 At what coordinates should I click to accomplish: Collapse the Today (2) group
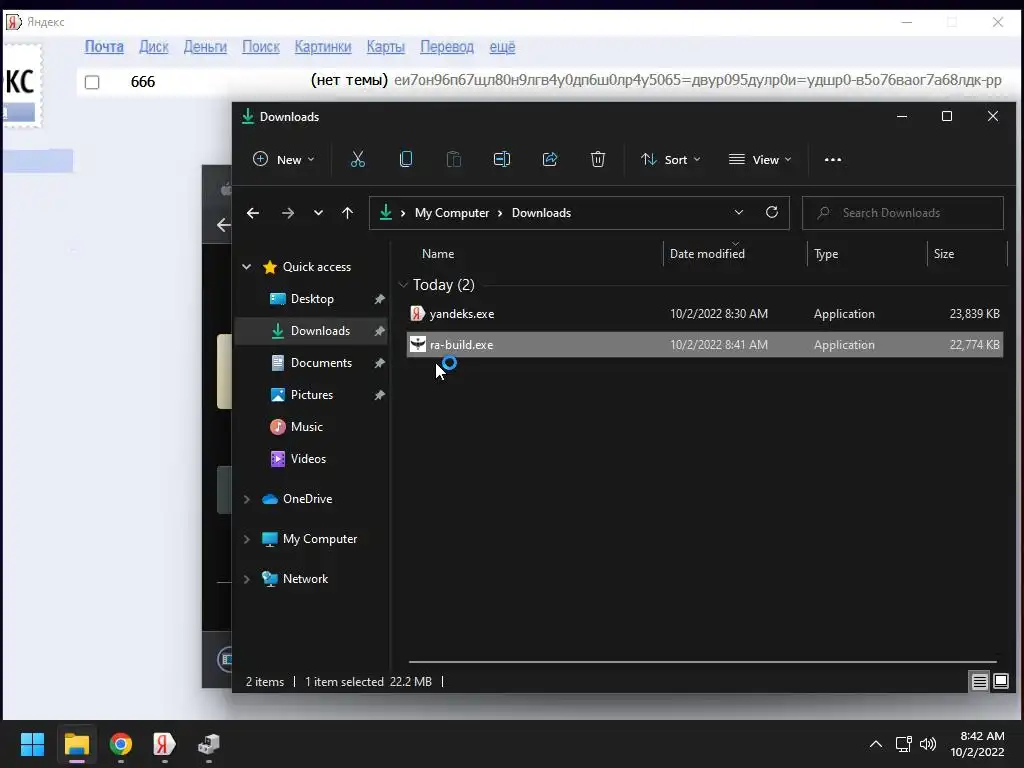404,285
